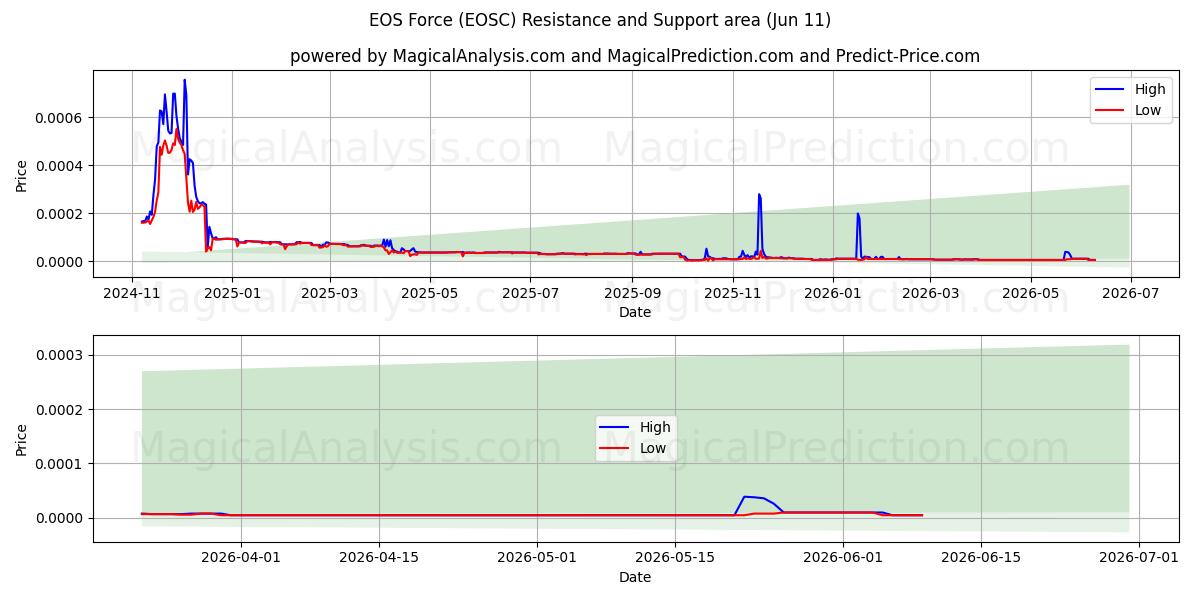1200x600 pixels.
Task: Click the '2026-03' x-axis label
Action: 929,293
